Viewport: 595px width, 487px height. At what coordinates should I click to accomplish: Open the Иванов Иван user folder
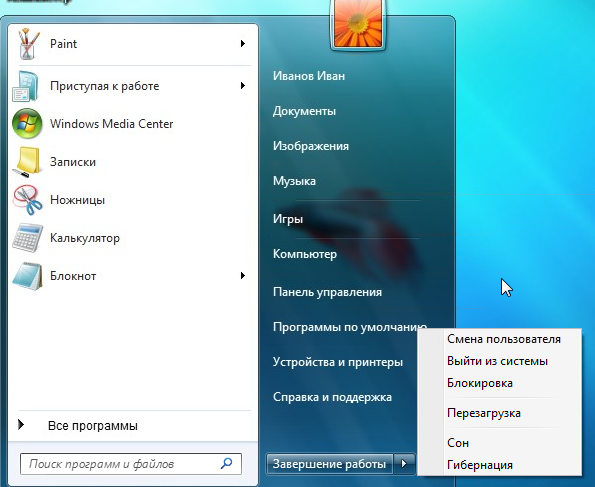point(309,76)
